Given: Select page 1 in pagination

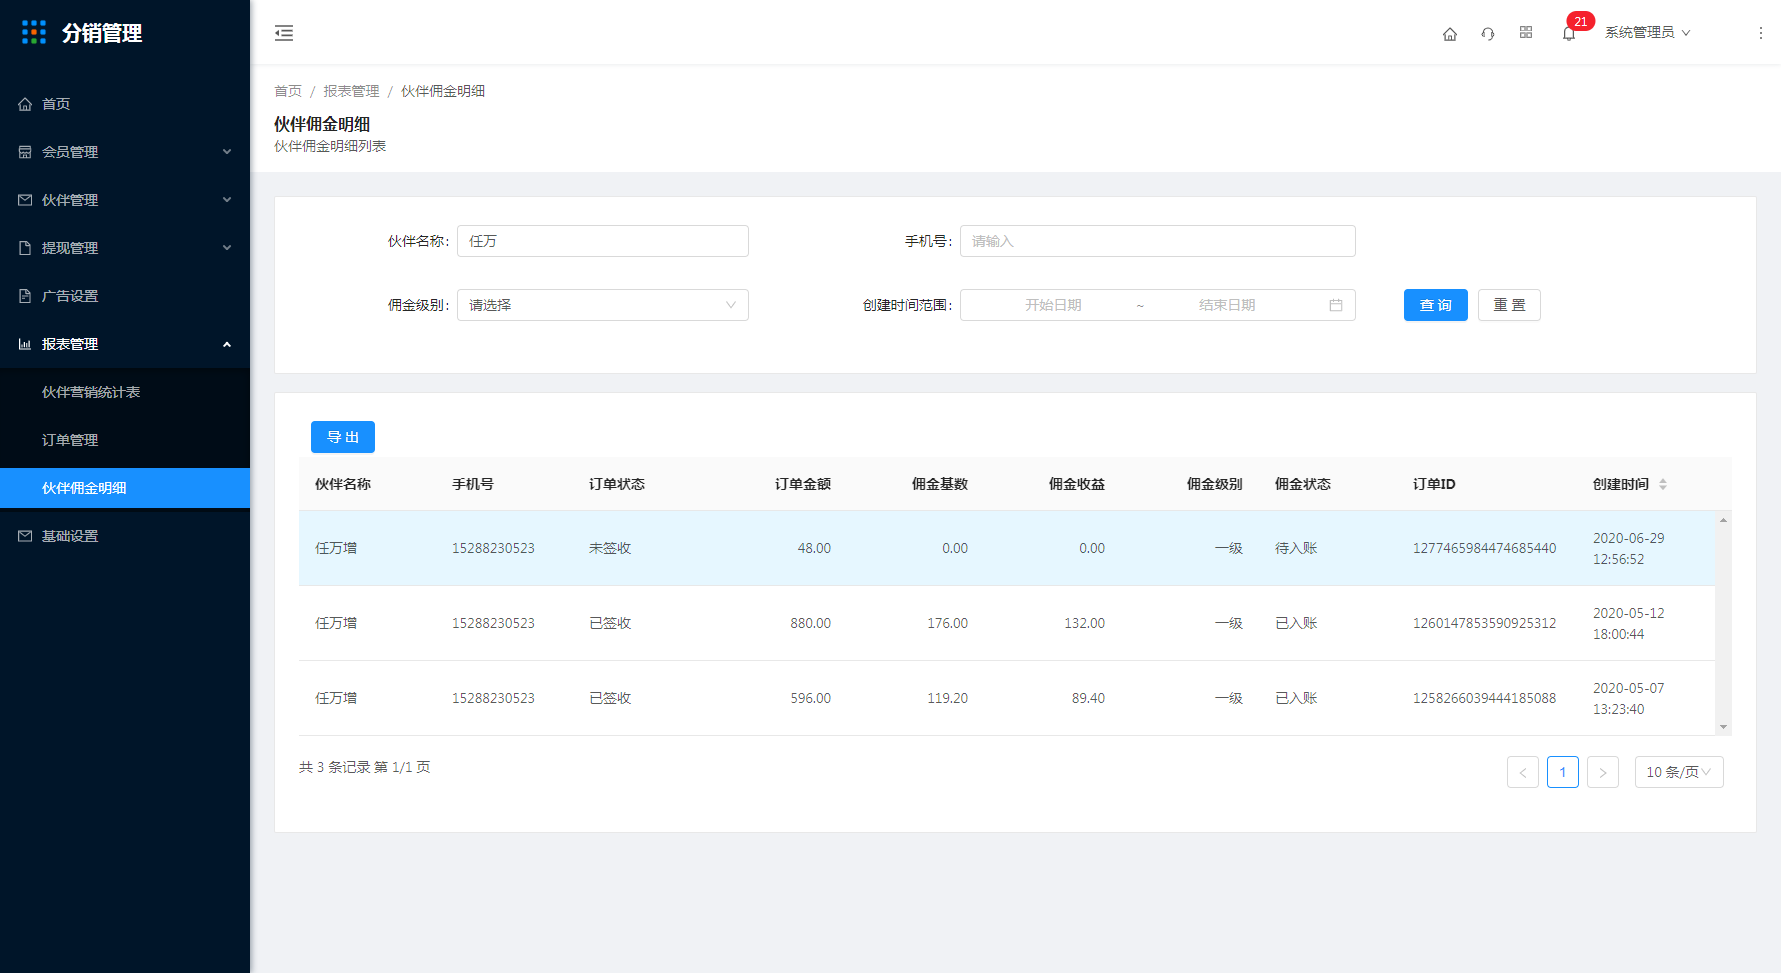Looking at the screenshot, I should click(x=1563, y=772).
